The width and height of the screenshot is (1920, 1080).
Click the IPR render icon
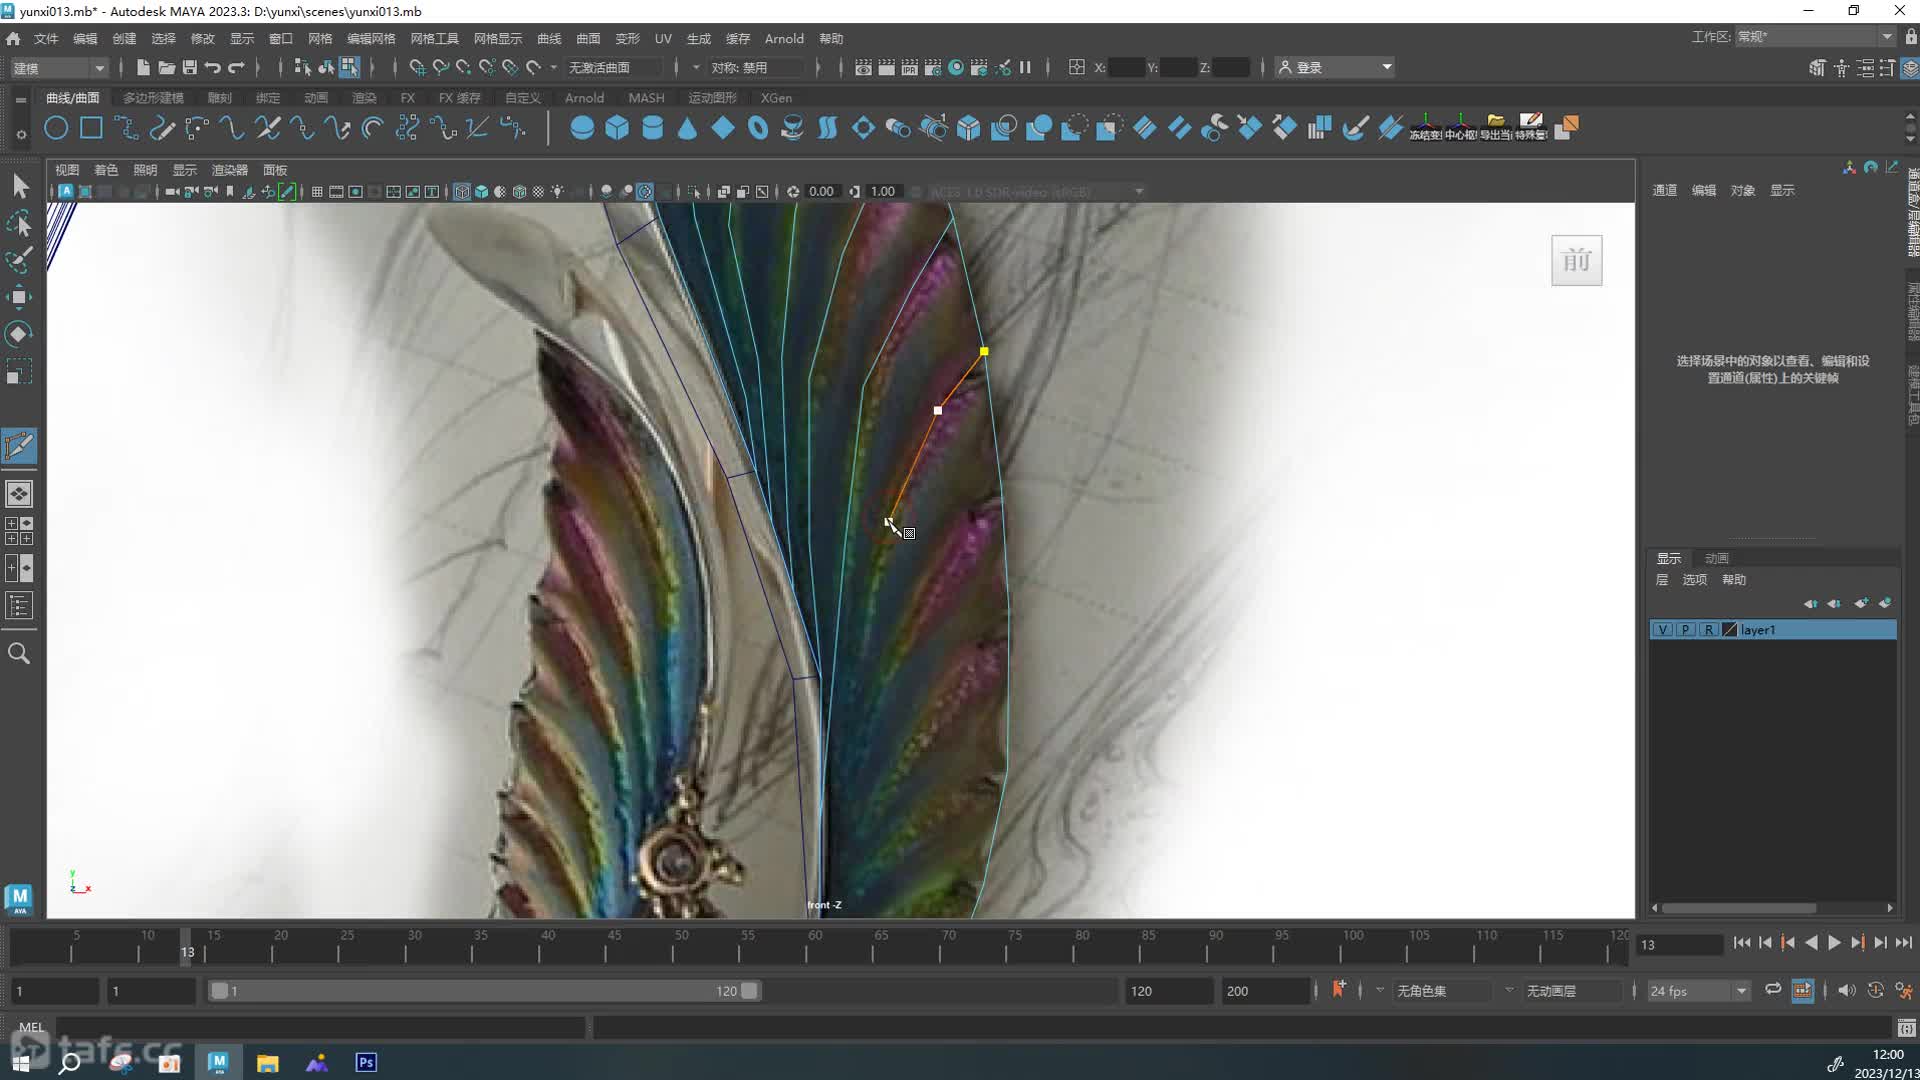(909, 67)
